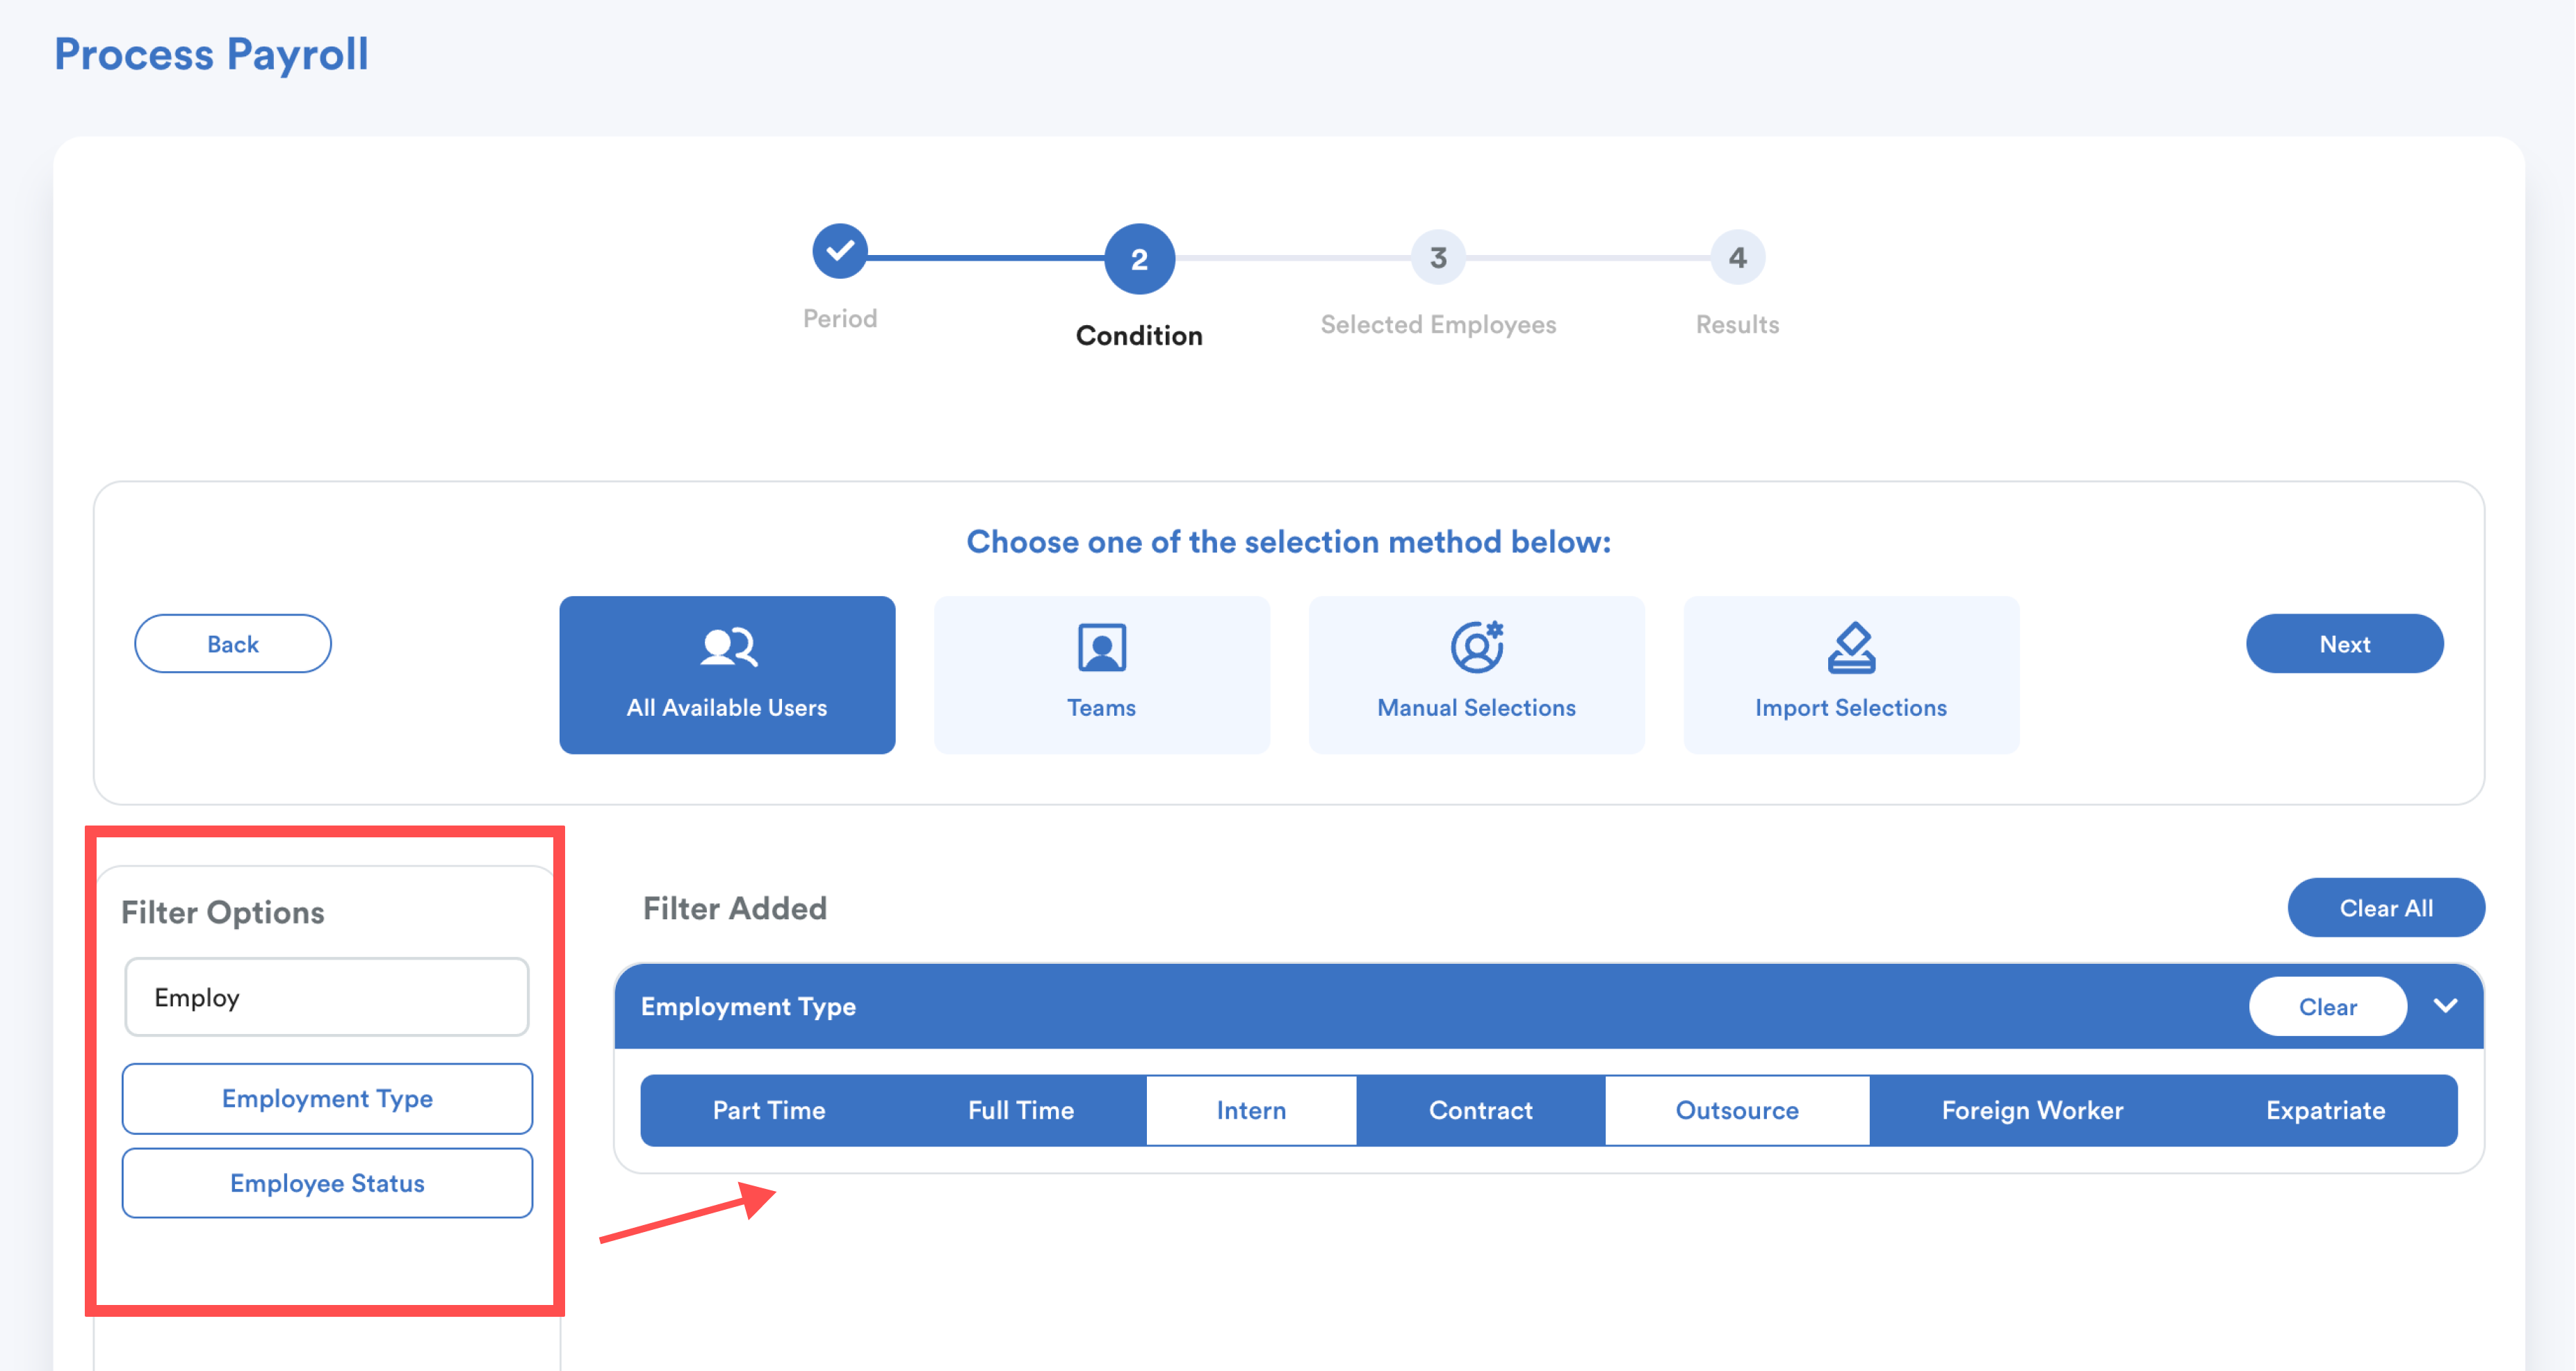The height and width of the screenshot is (1371, 2576).
Task: Click the Import Selections icon
Action: tap(1850, 647)
